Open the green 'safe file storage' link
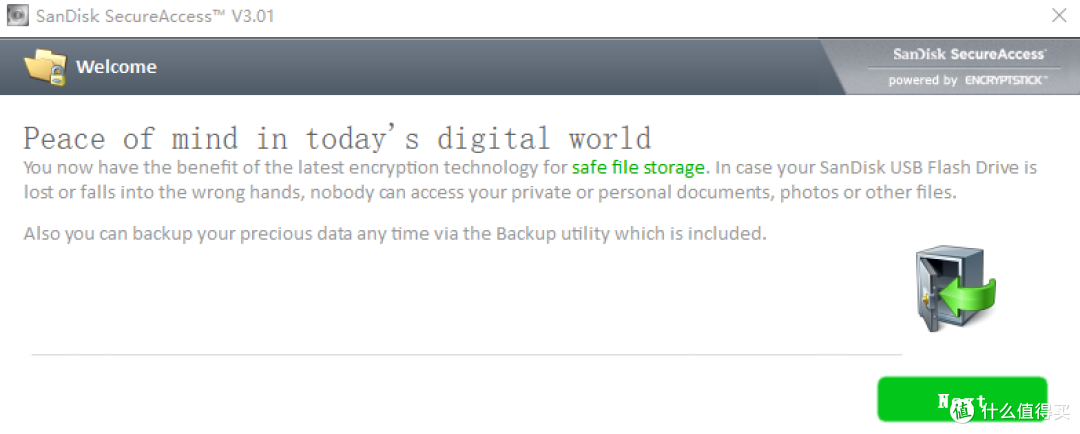 coord(638,167)
